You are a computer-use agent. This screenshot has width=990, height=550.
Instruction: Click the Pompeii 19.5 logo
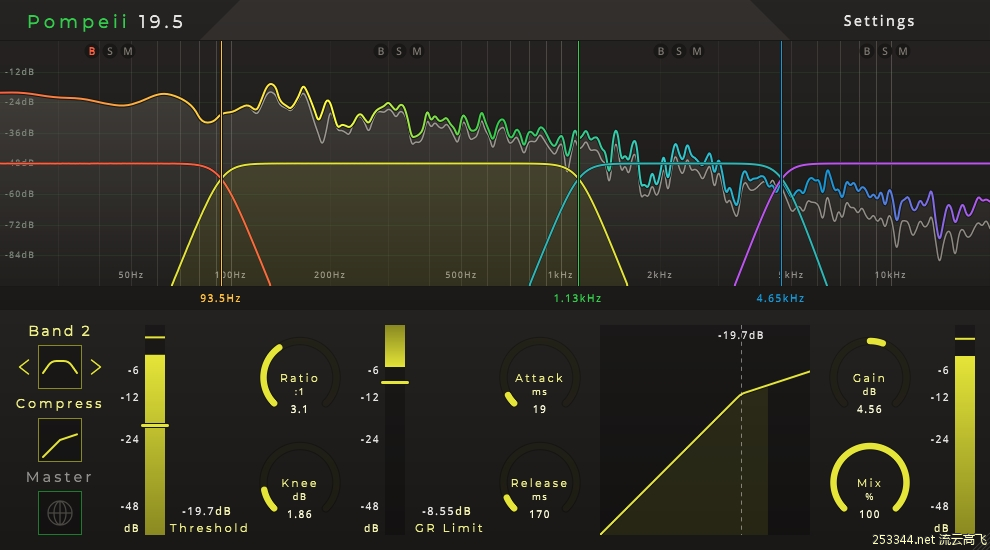click(105, 21)
